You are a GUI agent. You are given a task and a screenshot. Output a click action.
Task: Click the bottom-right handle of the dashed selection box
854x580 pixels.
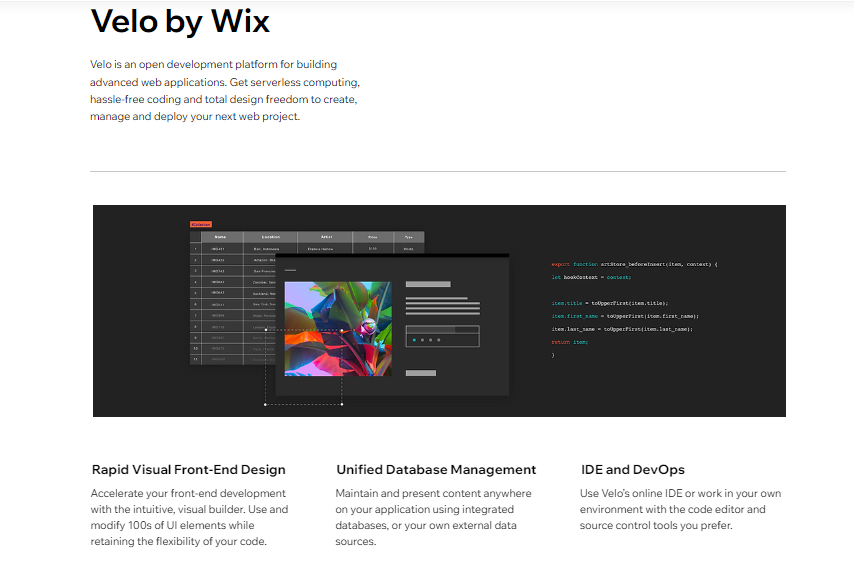pyautogui.click(x=342, y=405)
